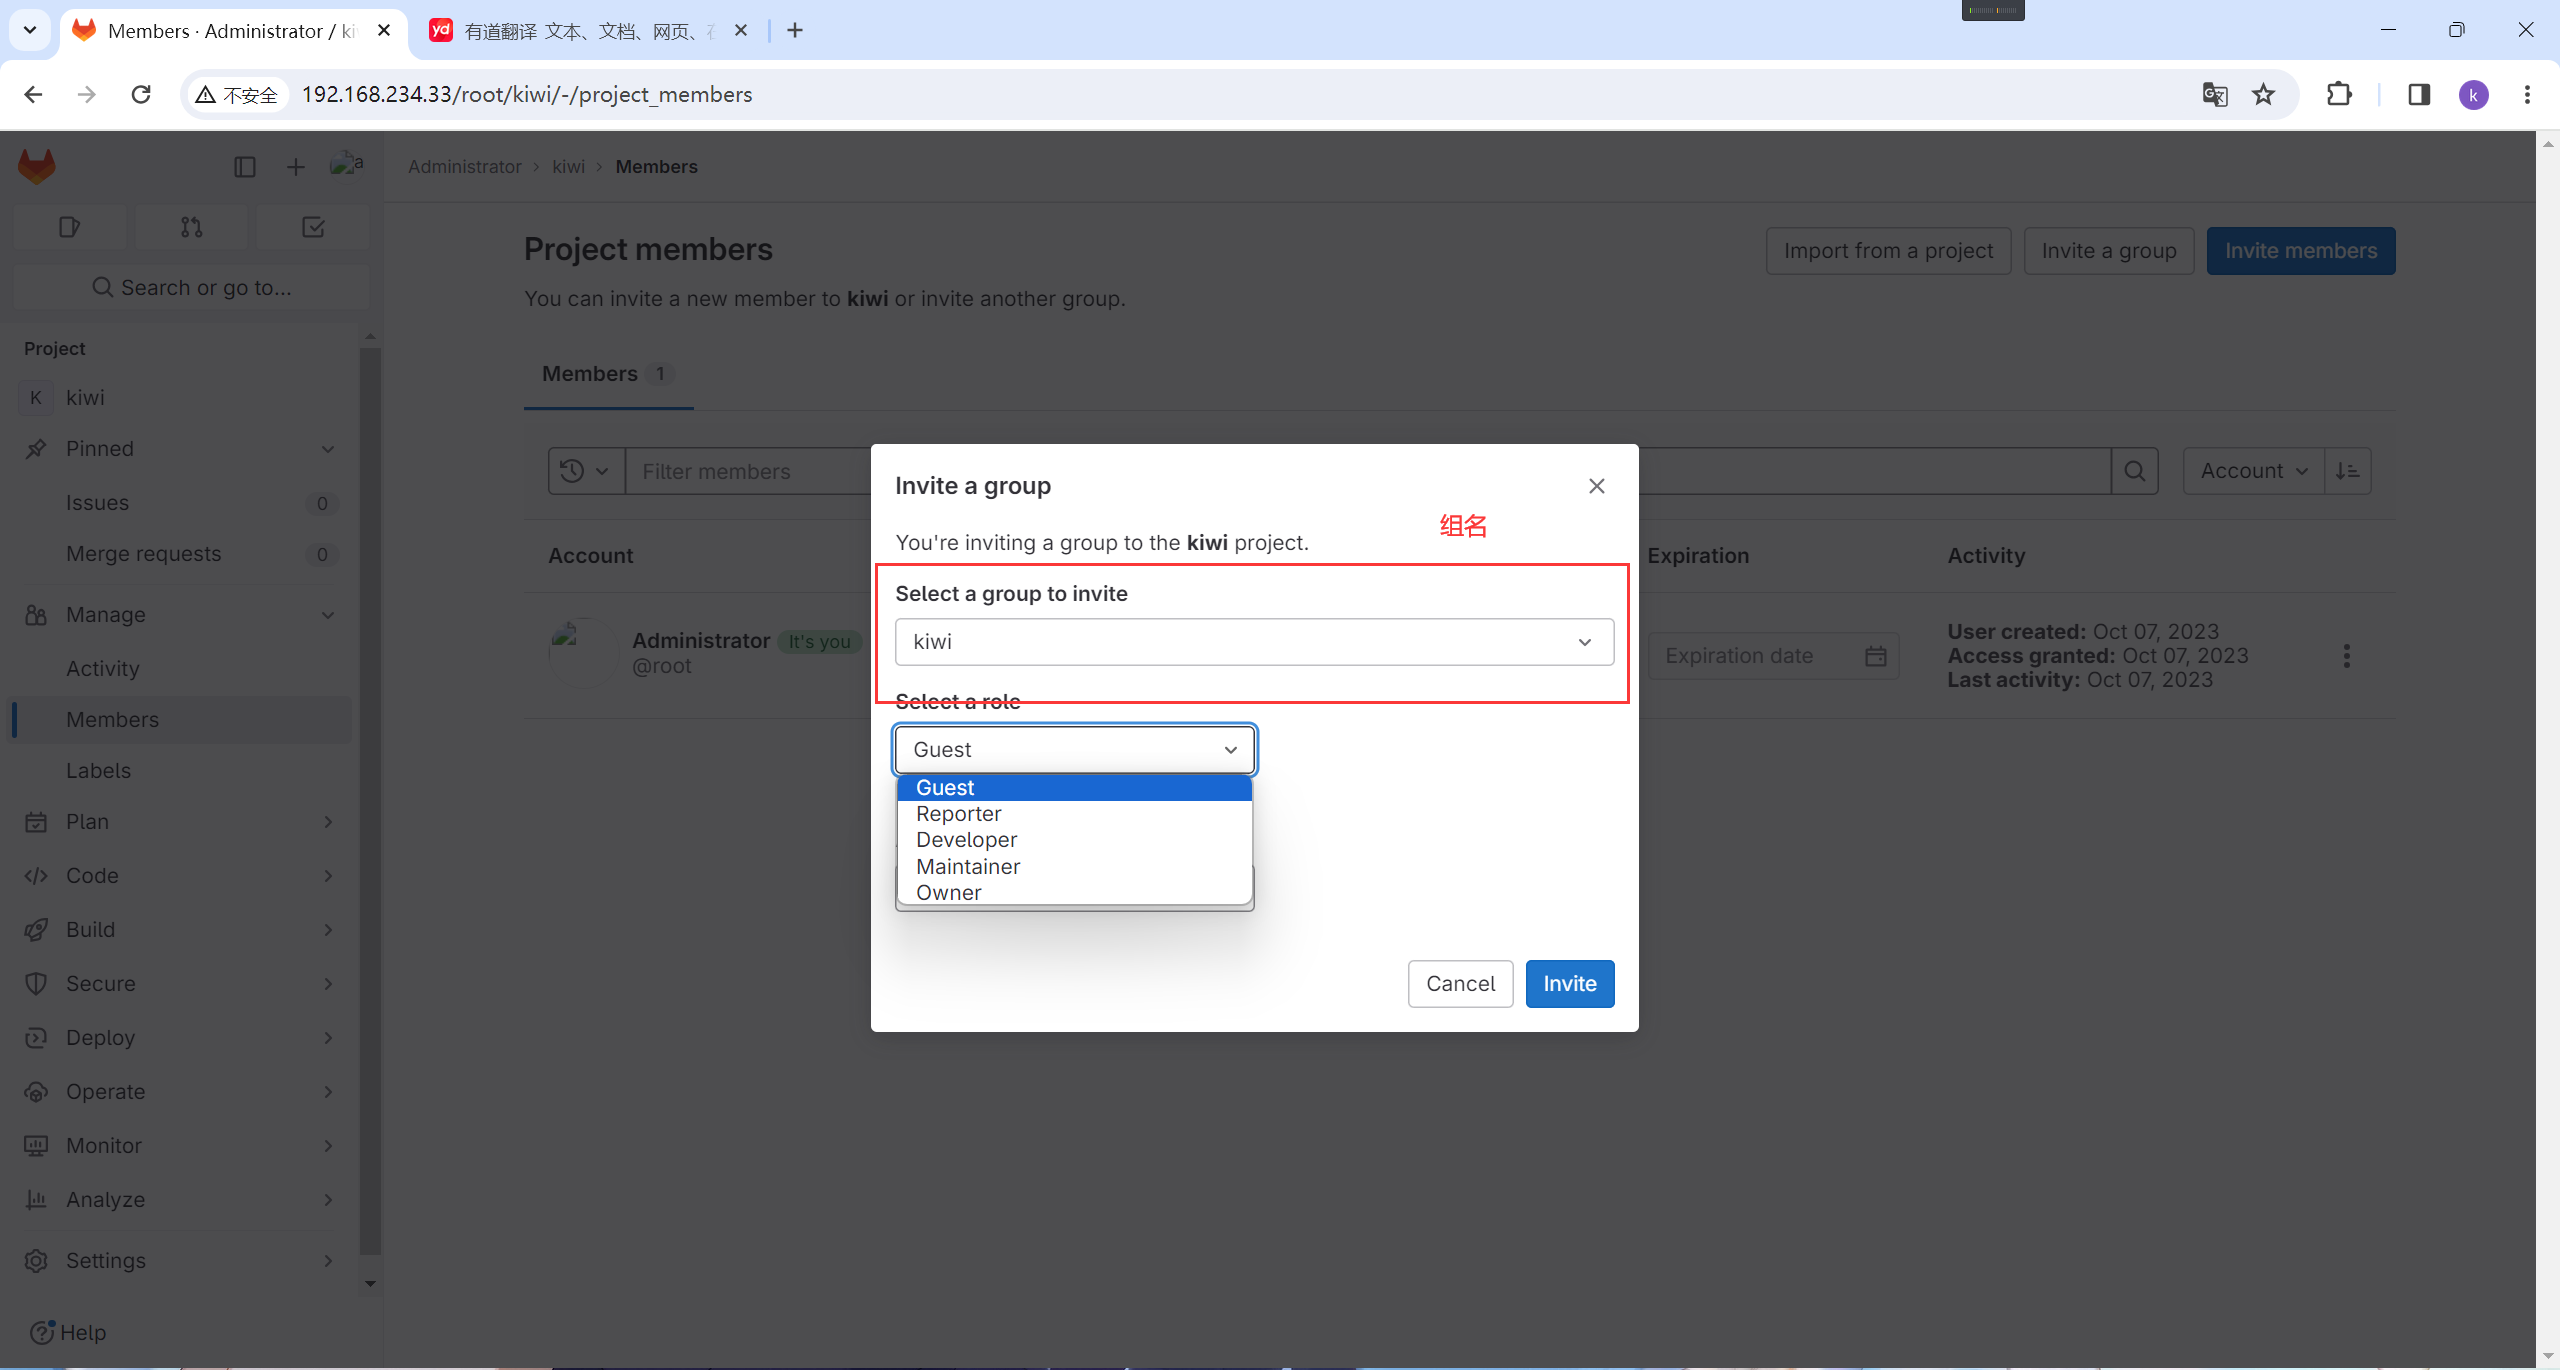Open the Administrator row actions menu
The width and height of the screenshot is (2560, 1370).
[x=2346, y=656]
